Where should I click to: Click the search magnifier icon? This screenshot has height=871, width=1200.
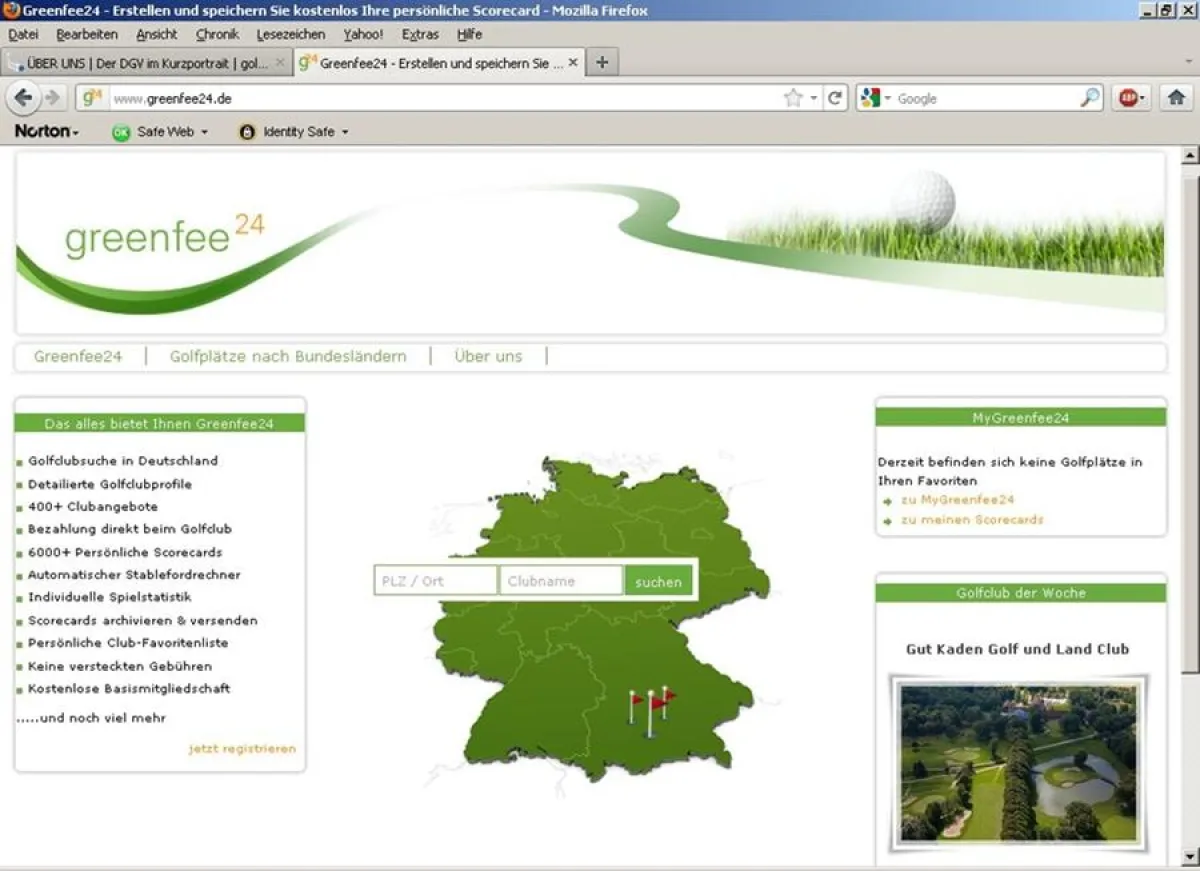point(1089,98)
